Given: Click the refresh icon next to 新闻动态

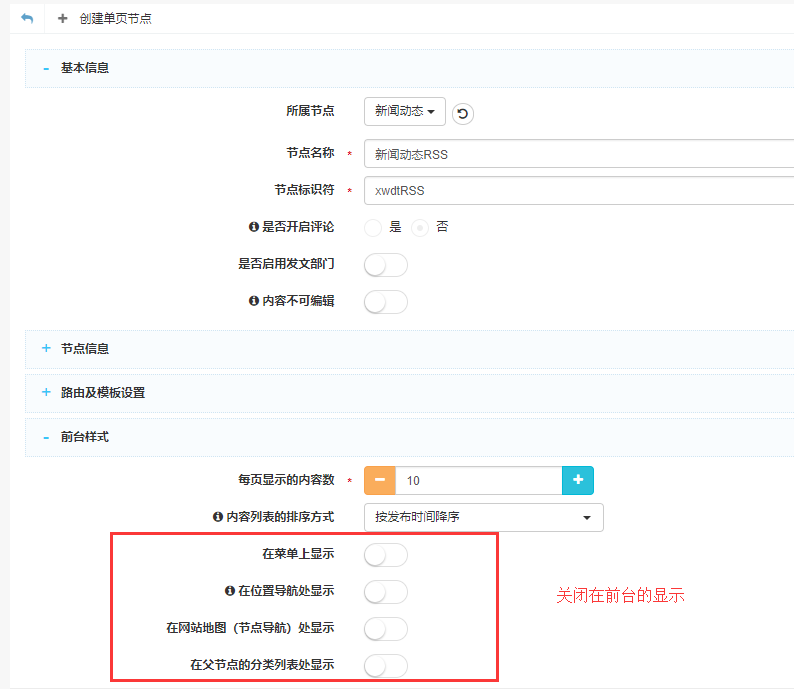Looking at the screenshot, I should 462,113.
